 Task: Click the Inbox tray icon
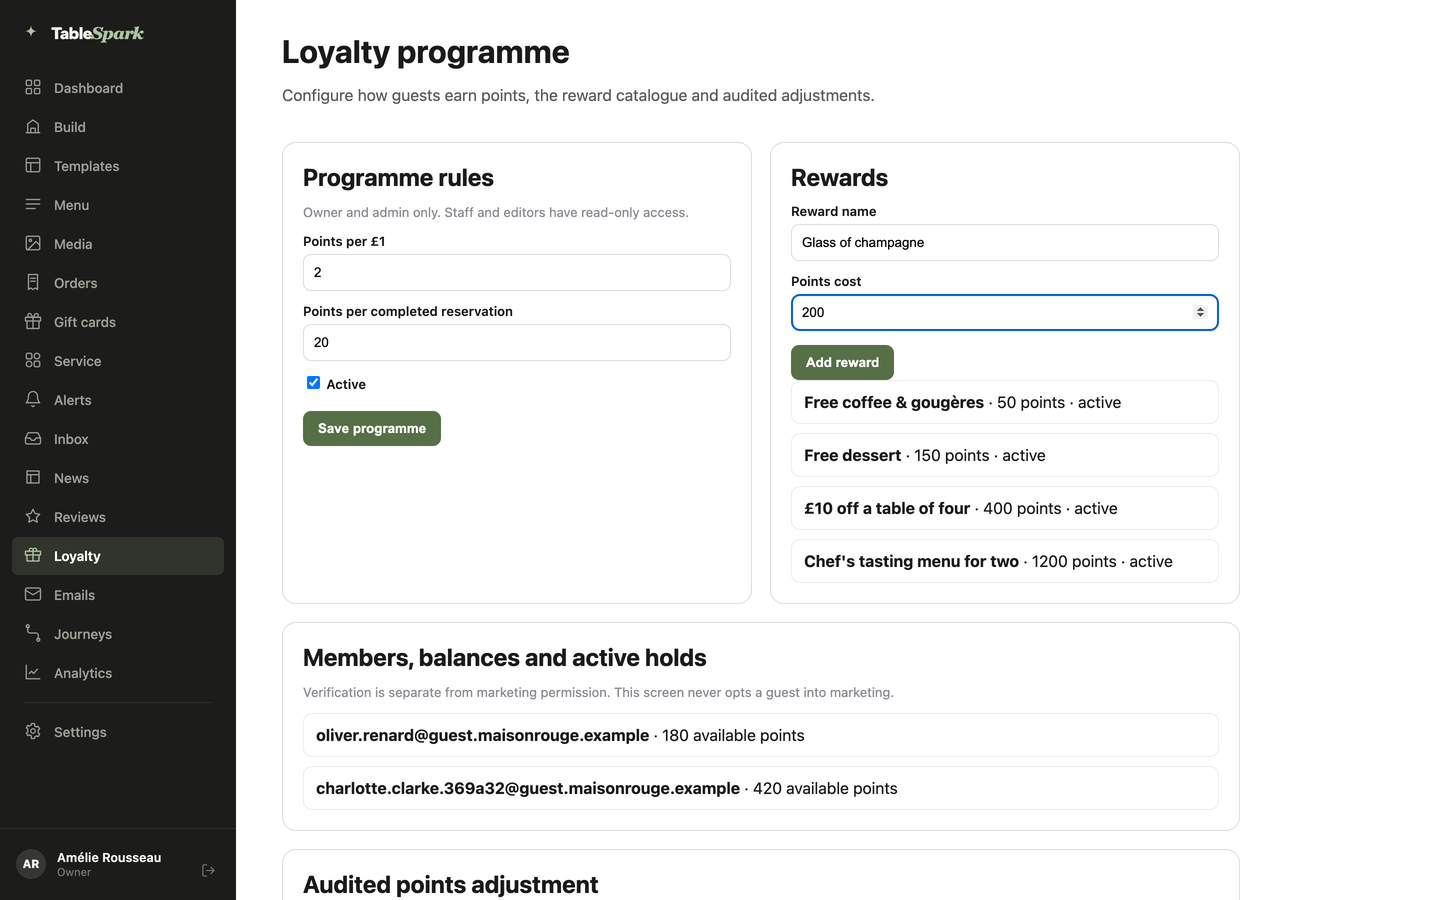click(33, 439)
